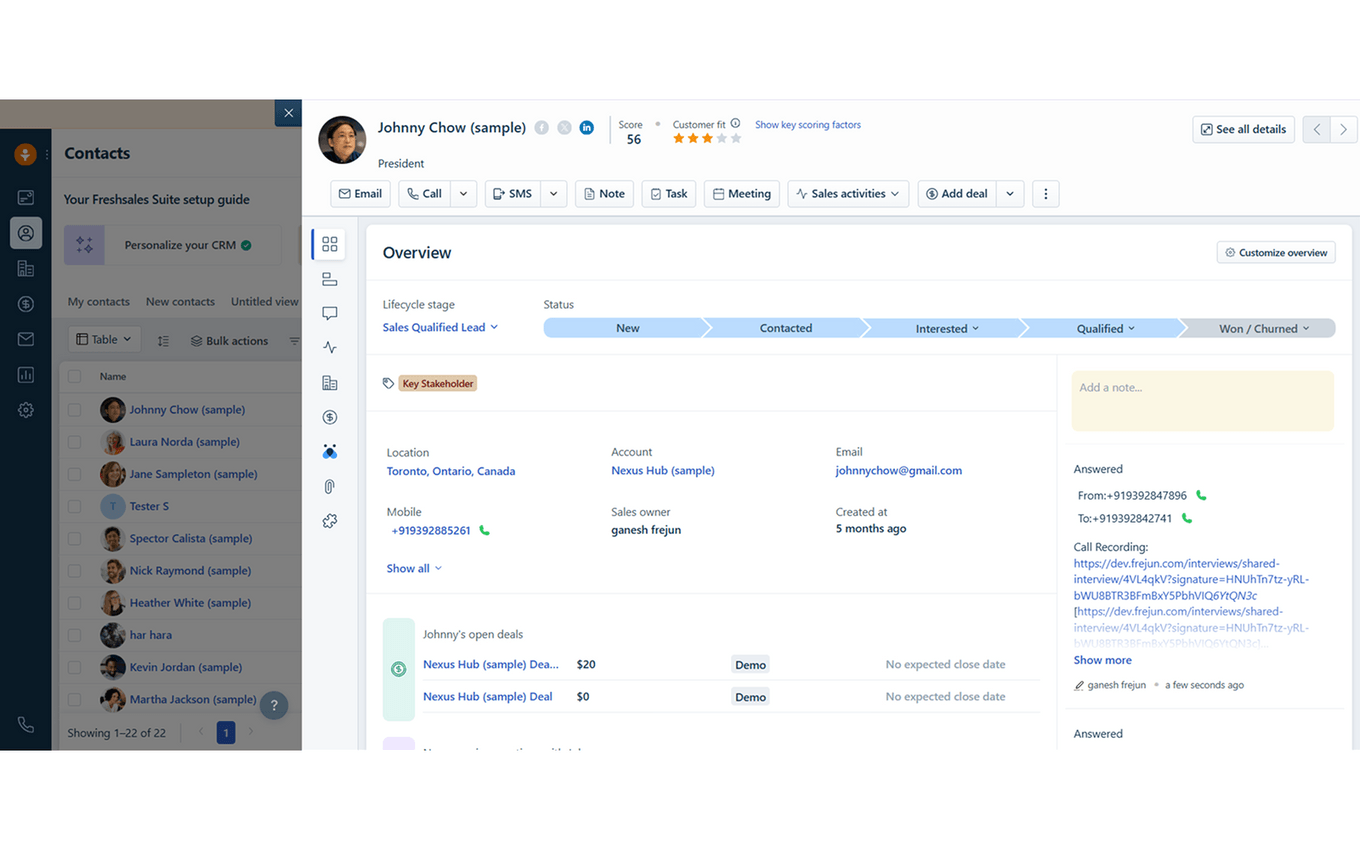Screen dimensions: 1360x850
Task: Open Settings gear in left navigation
Action: coord(26,410)
